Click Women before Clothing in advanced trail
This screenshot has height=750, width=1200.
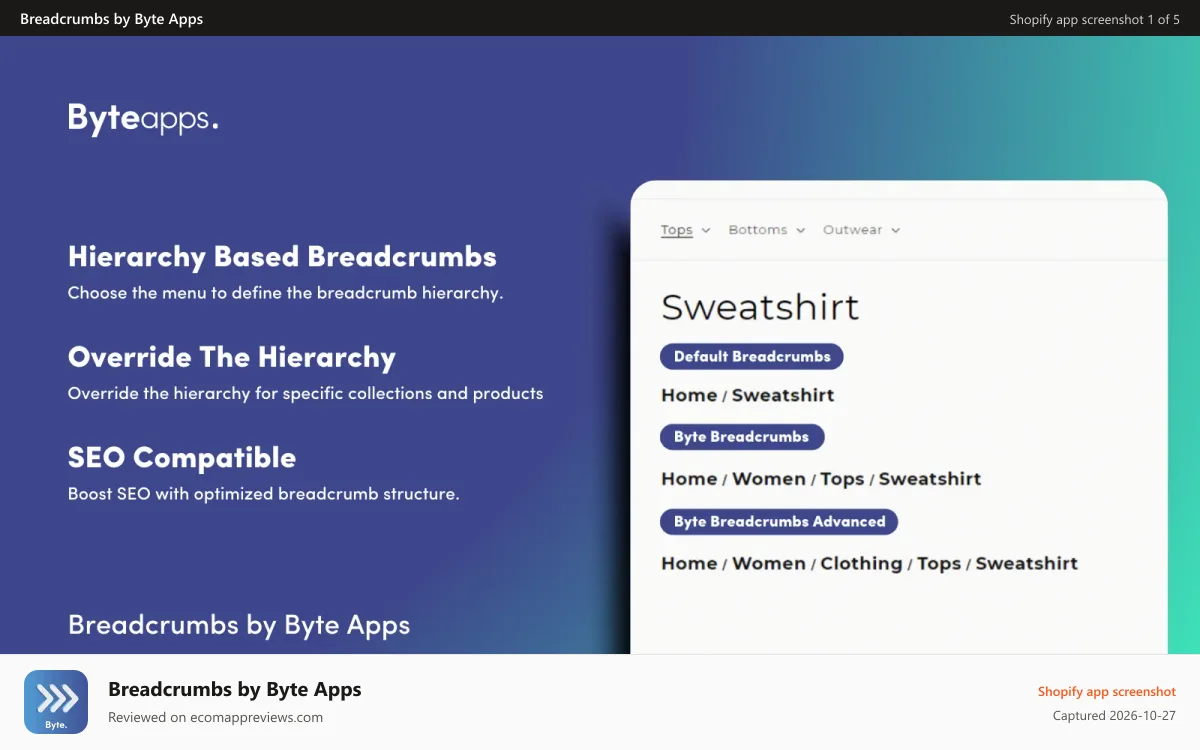click(x=769, y=564)
